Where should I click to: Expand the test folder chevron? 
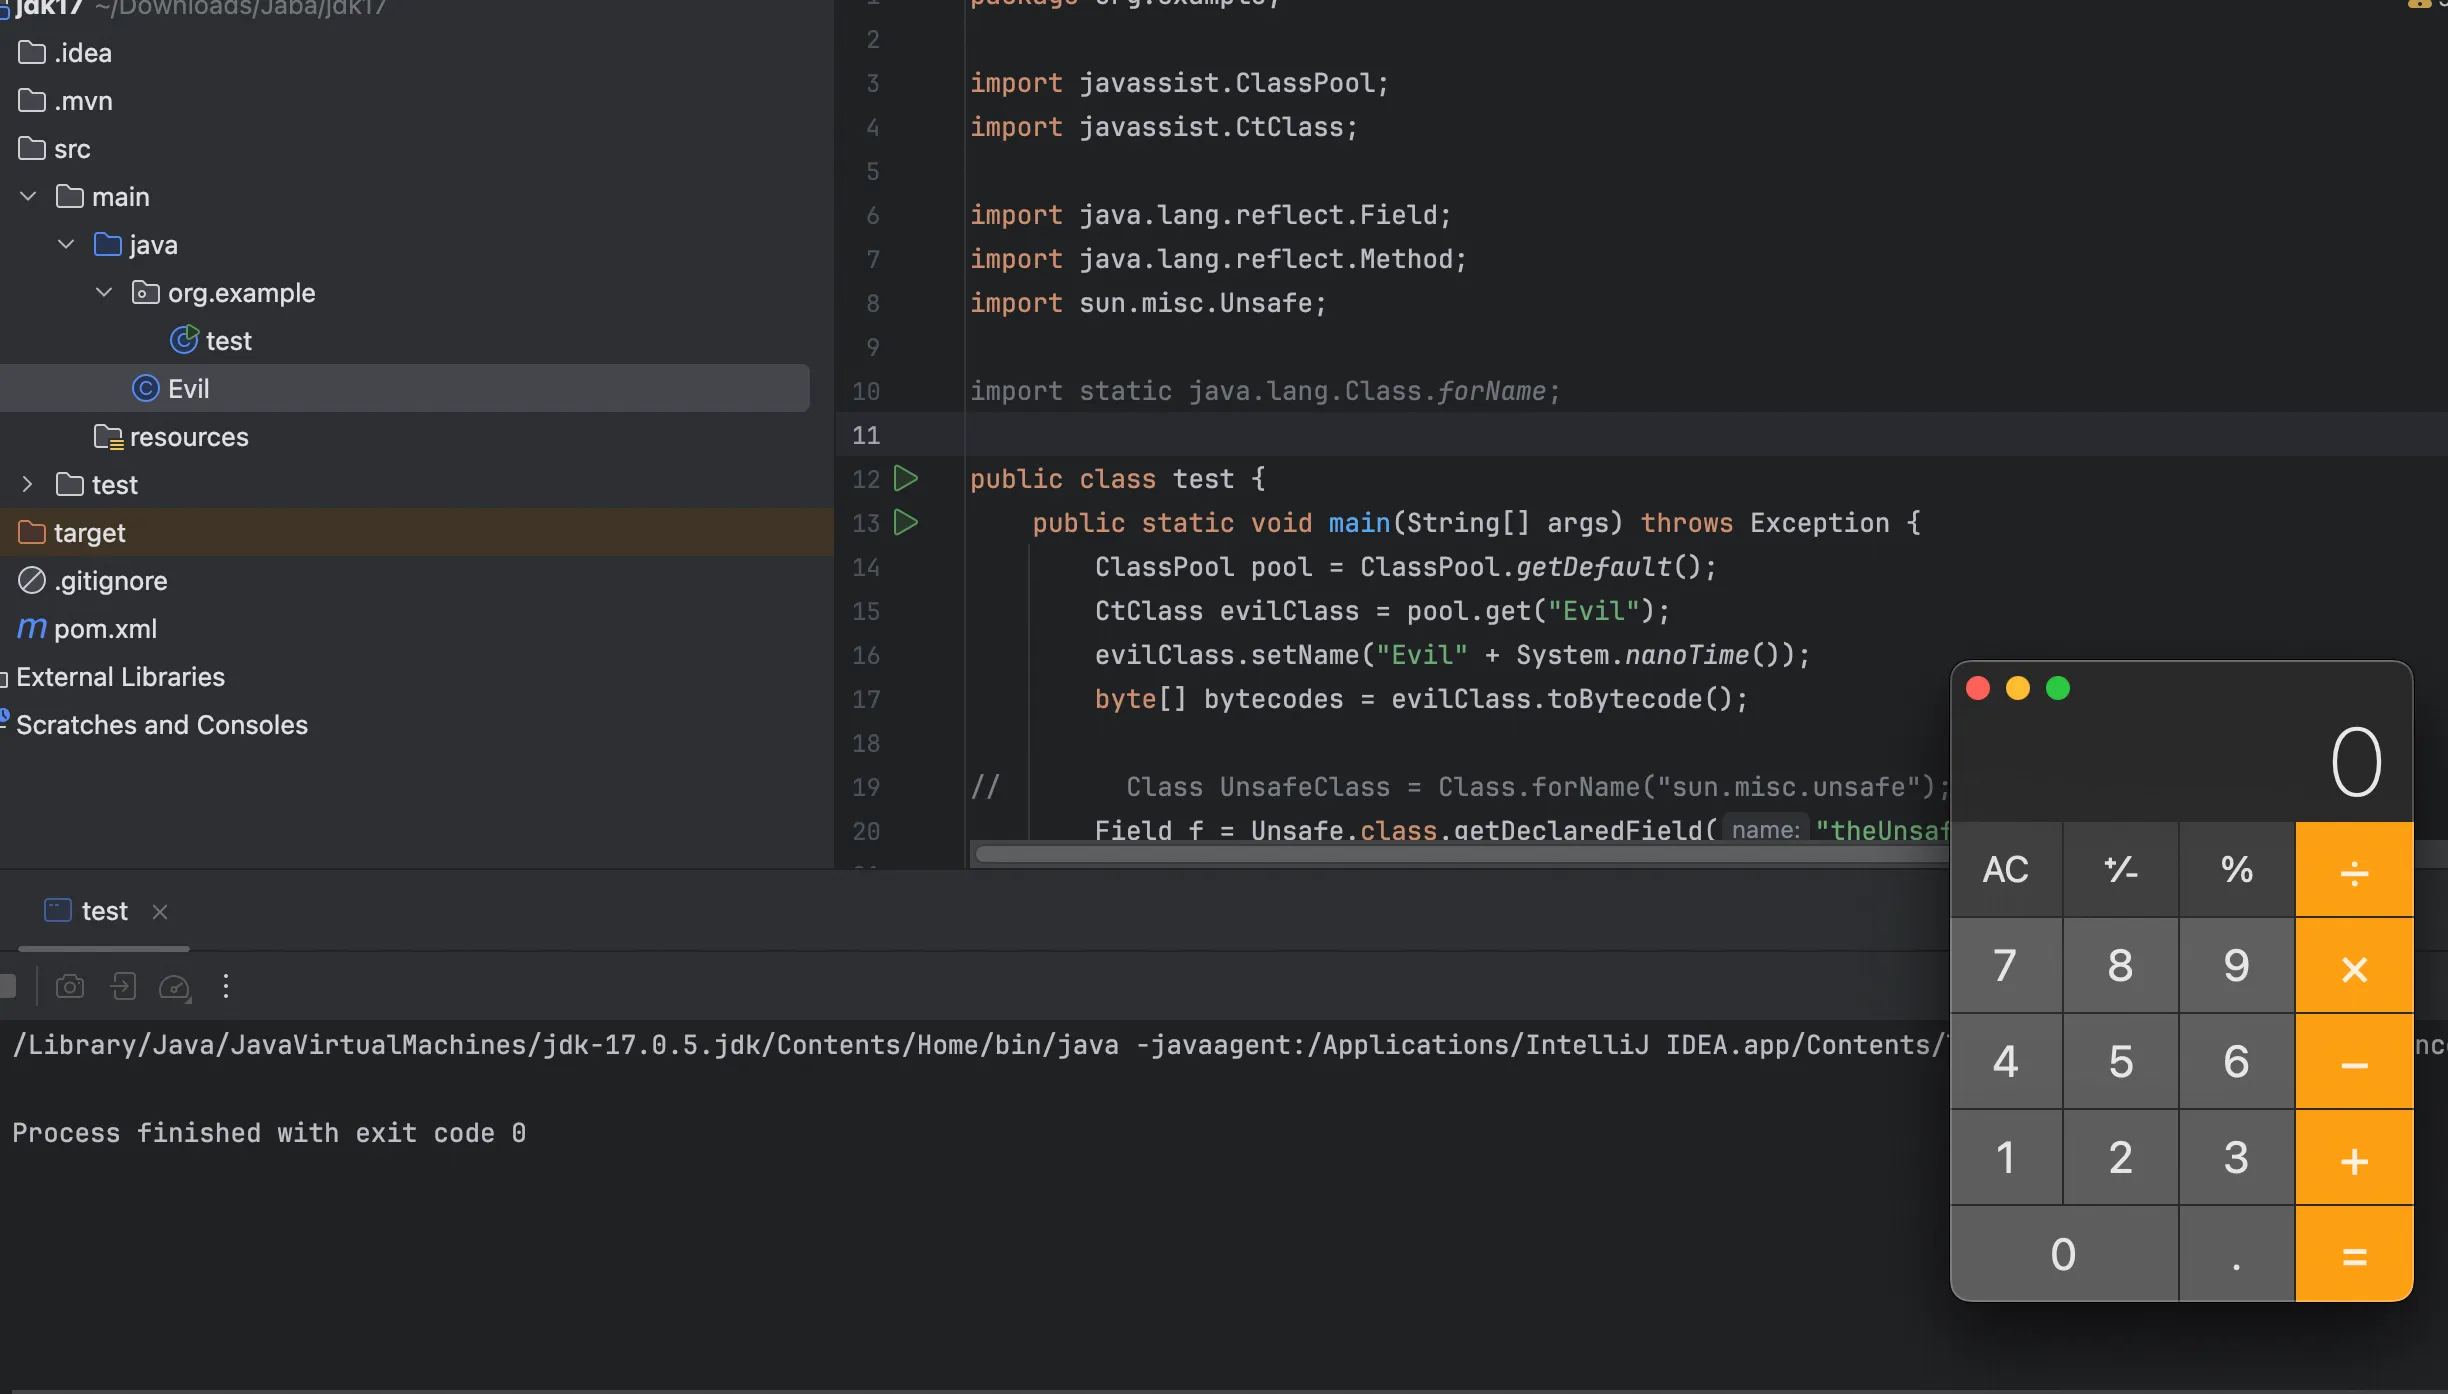tap(28, 485)
